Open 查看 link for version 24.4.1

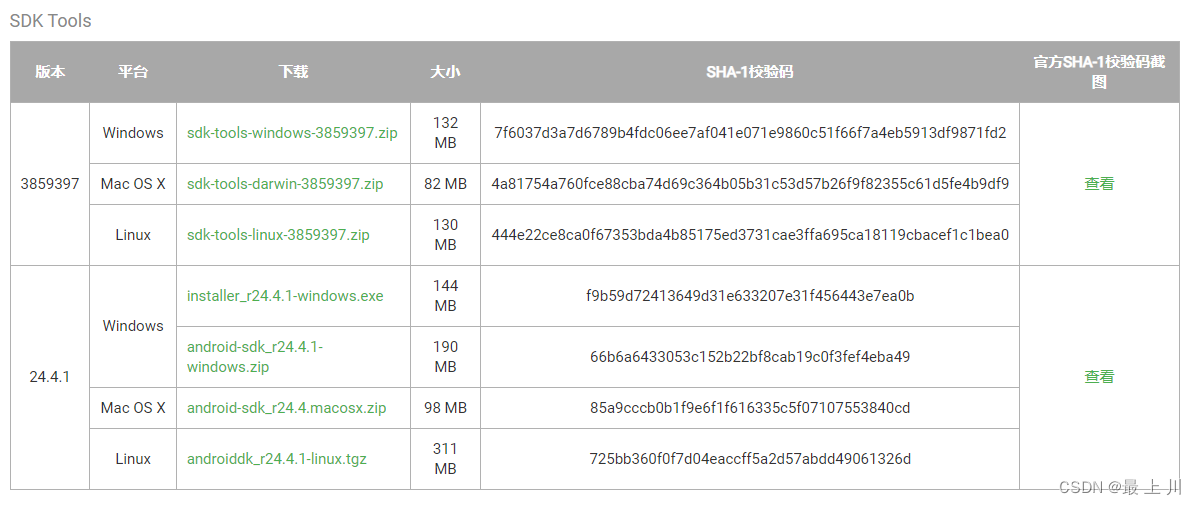1099,377
